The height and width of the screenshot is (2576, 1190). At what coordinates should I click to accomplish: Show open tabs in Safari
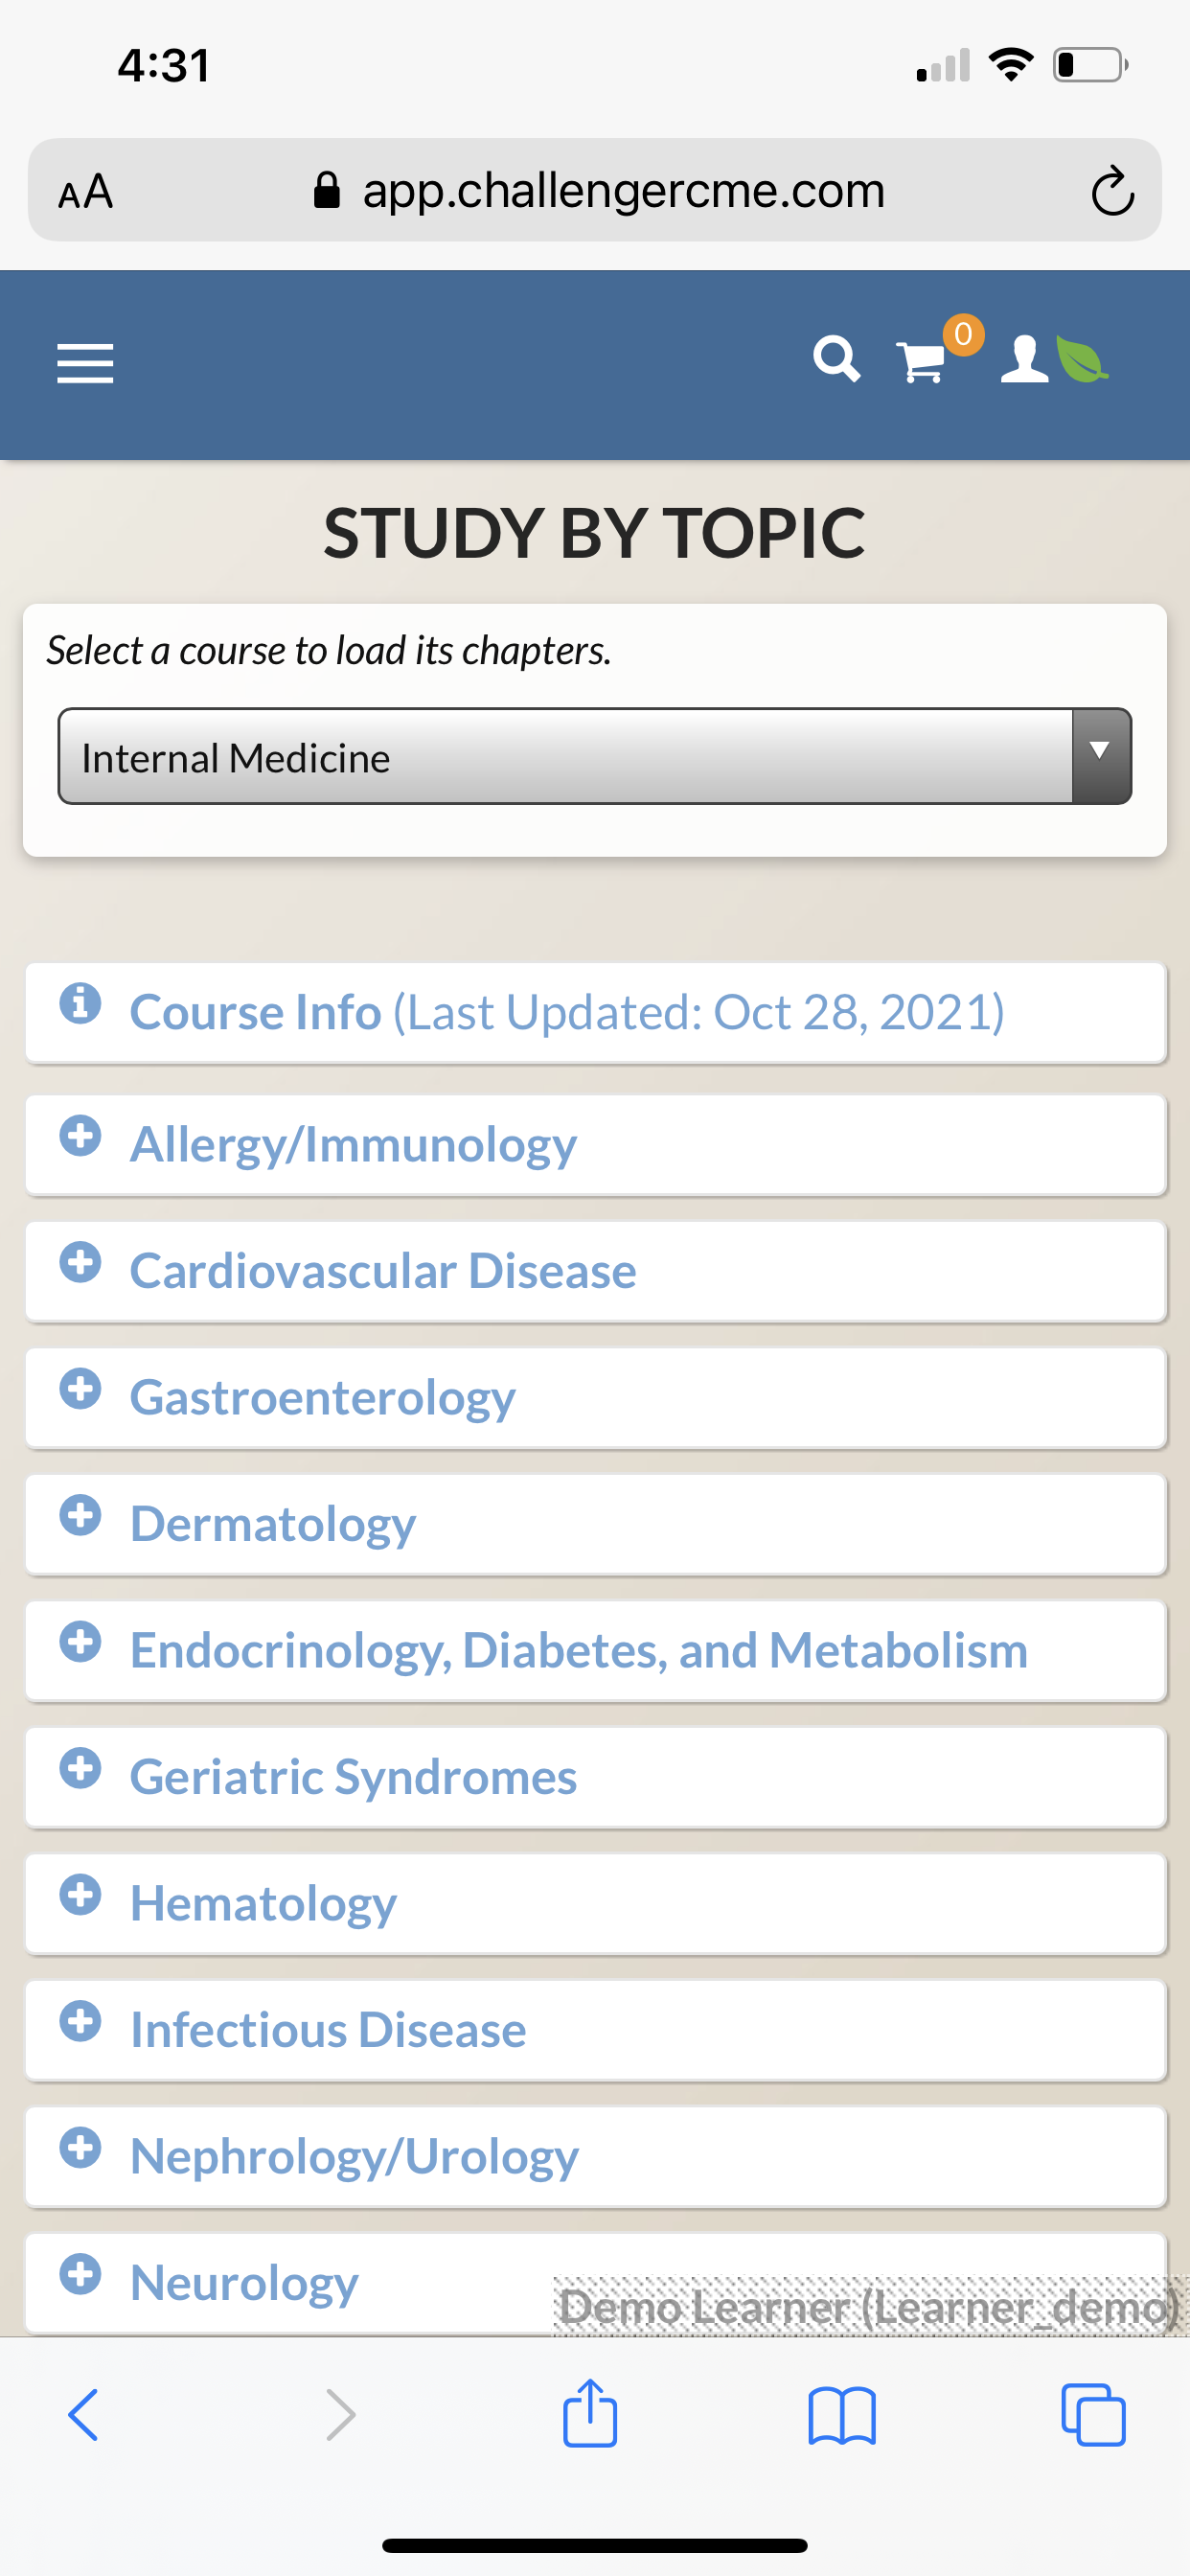coord(1093,2415)
